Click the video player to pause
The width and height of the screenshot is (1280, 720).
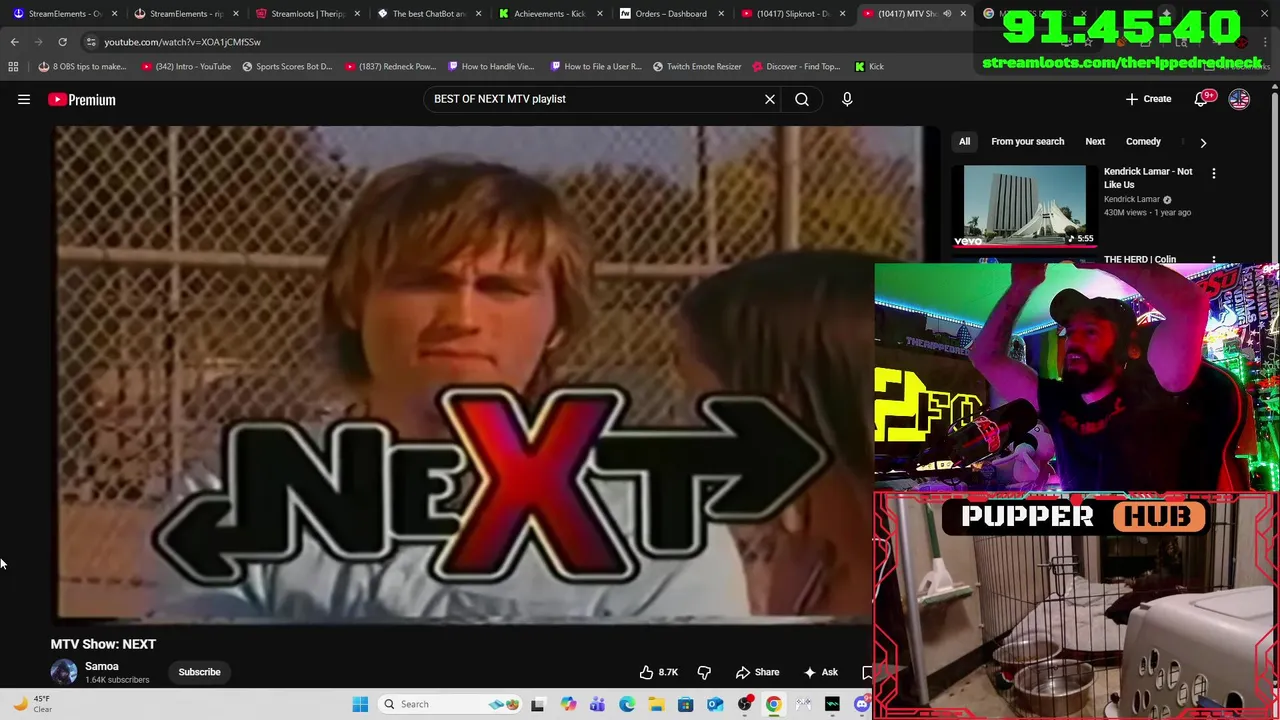(464, 375)
